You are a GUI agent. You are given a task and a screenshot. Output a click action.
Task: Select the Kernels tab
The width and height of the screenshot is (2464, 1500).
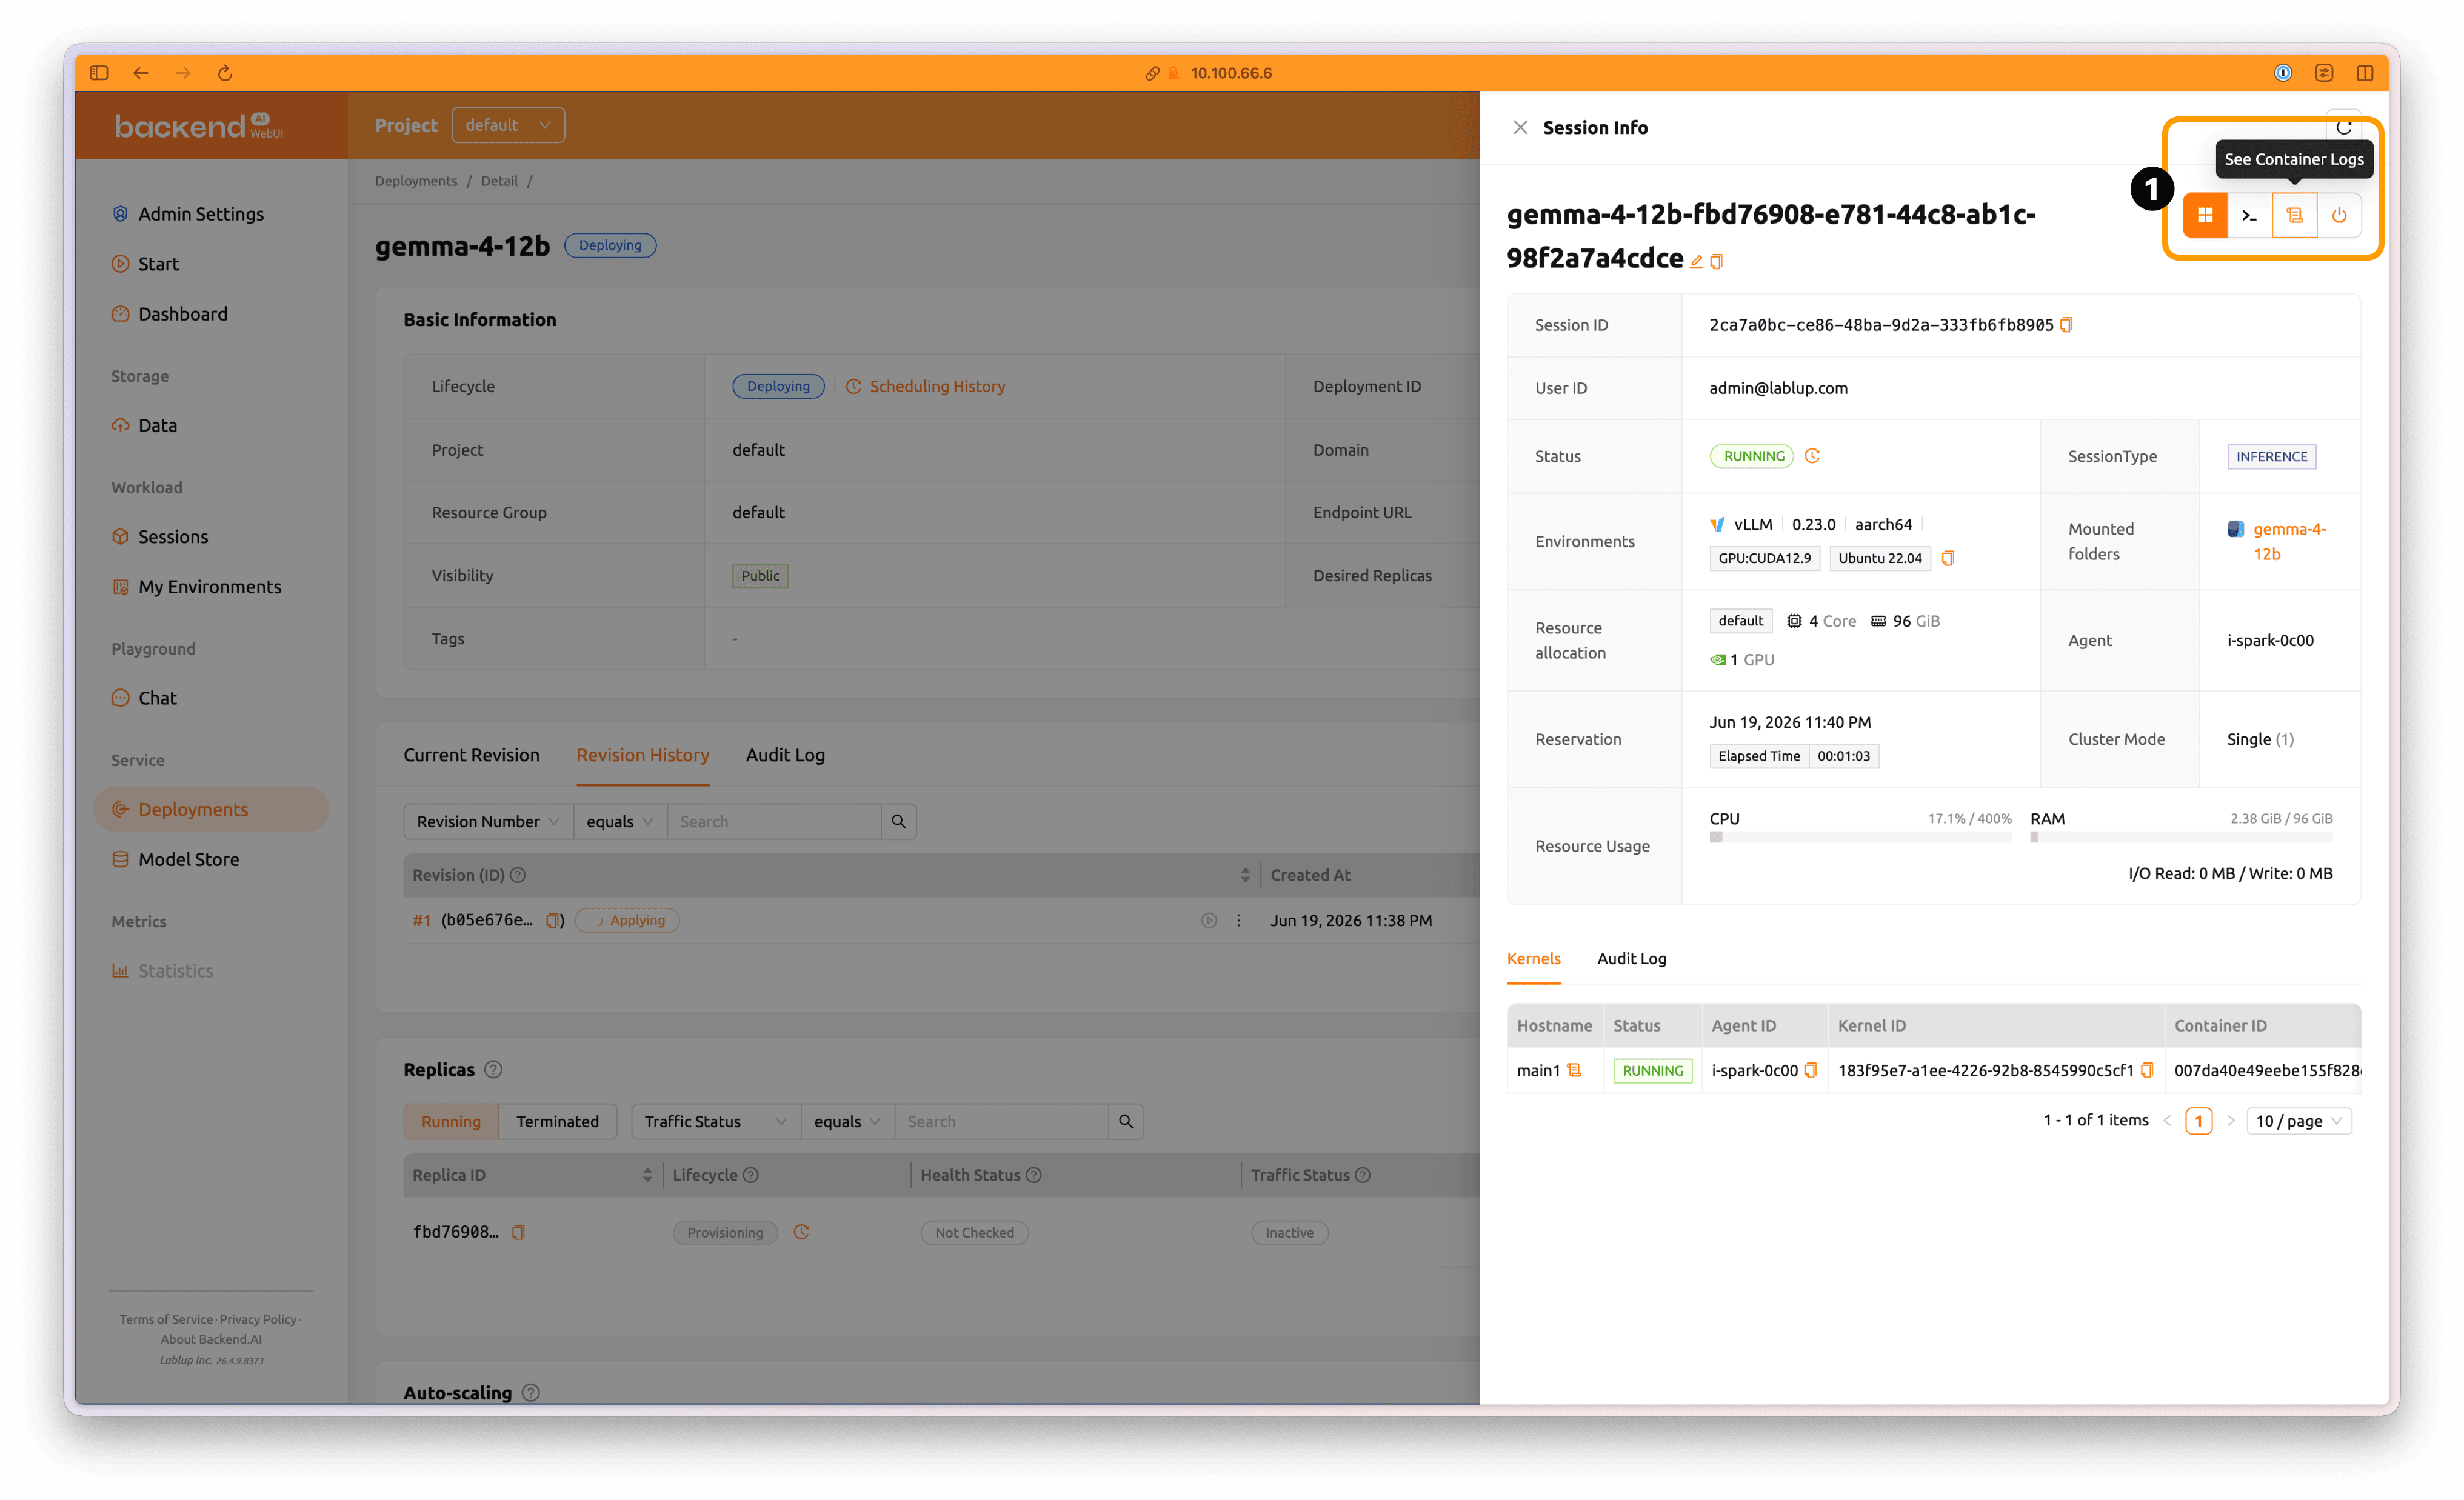coord(1533,958)
